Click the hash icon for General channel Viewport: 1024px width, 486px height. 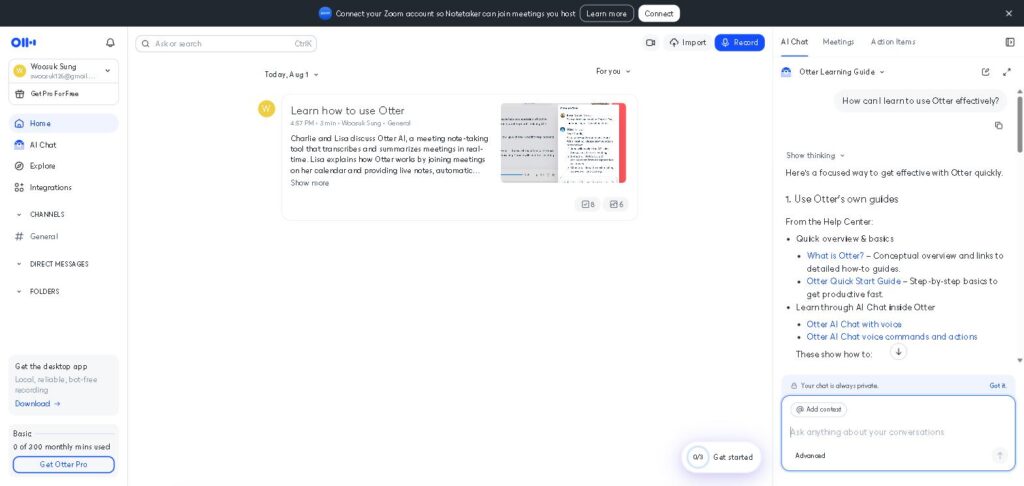19,236
